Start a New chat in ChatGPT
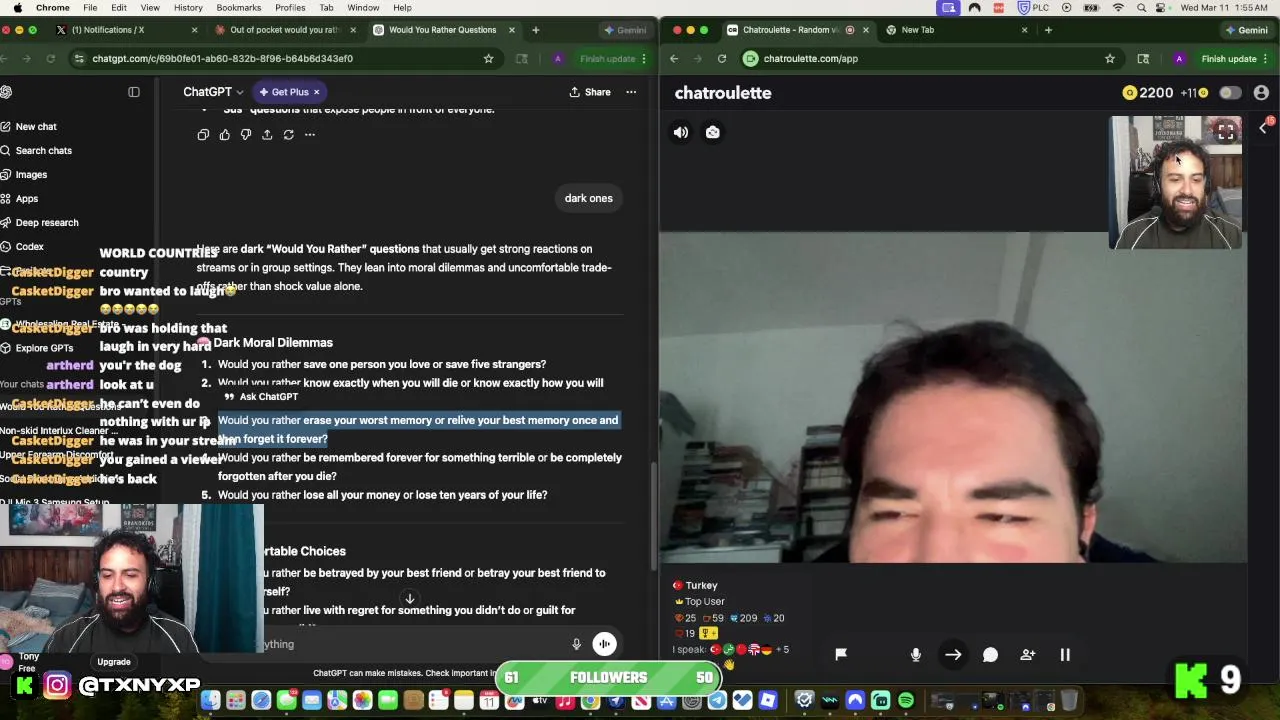 36,127
